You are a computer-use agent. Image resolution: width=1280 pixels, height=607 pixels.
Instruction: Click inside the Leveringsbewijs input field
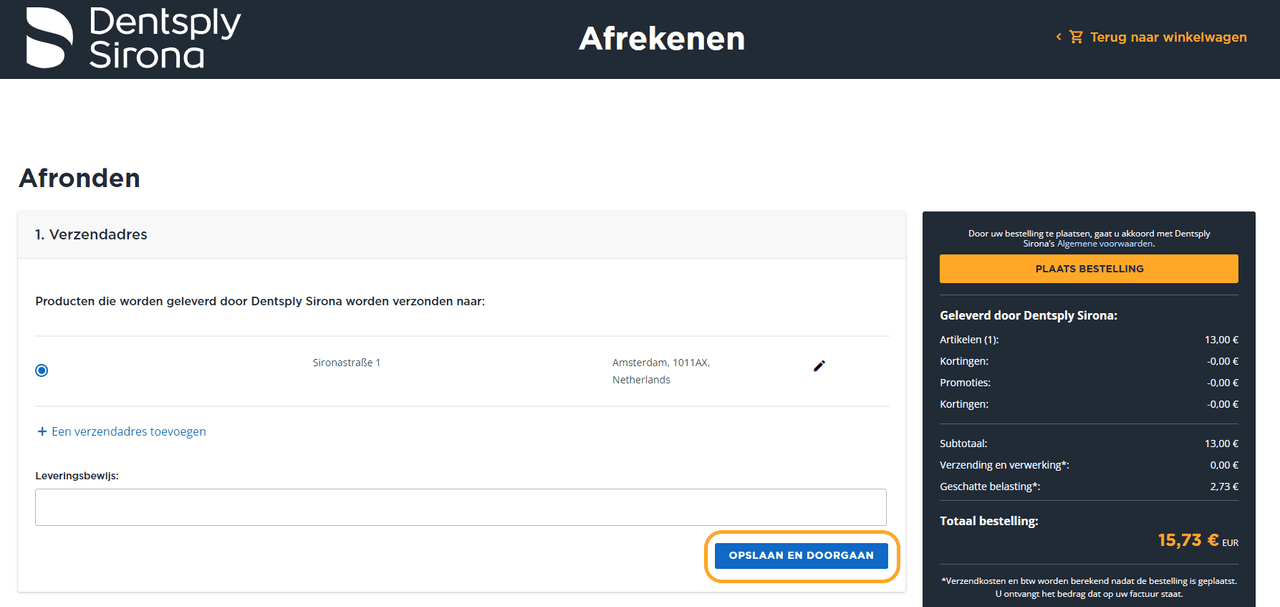[x=460, y=507]
